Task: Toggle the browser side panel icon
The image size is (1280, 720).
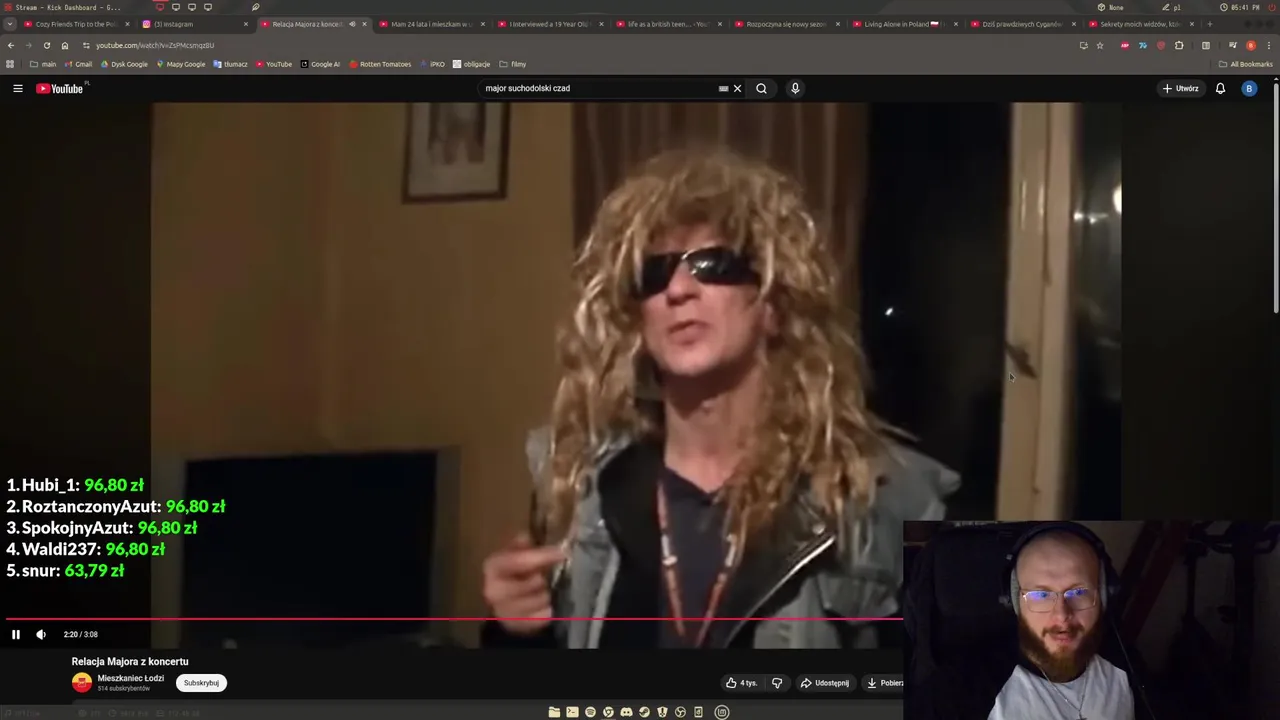Action: (x=1205, y=45)
